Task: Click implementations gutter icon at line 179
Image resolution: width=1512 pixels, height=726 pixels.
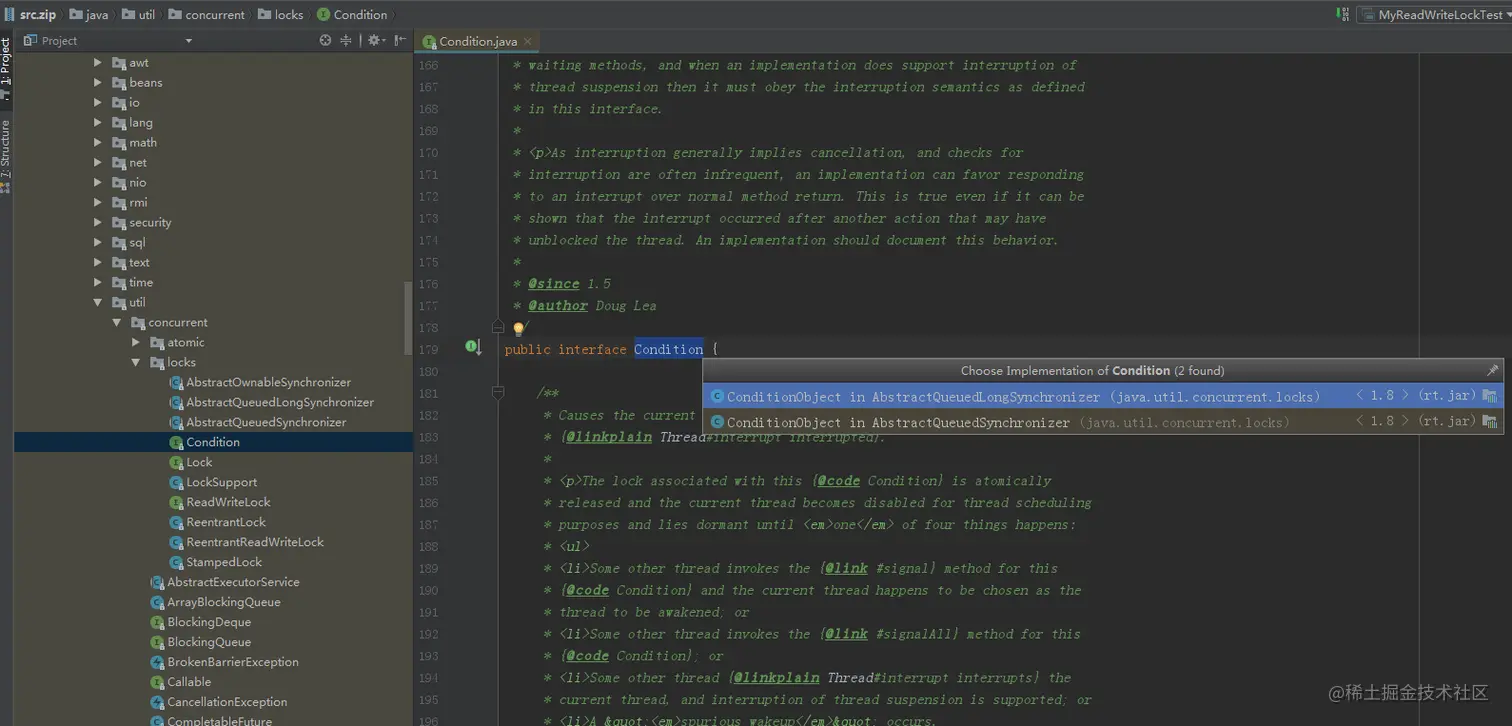Action: 473,348
